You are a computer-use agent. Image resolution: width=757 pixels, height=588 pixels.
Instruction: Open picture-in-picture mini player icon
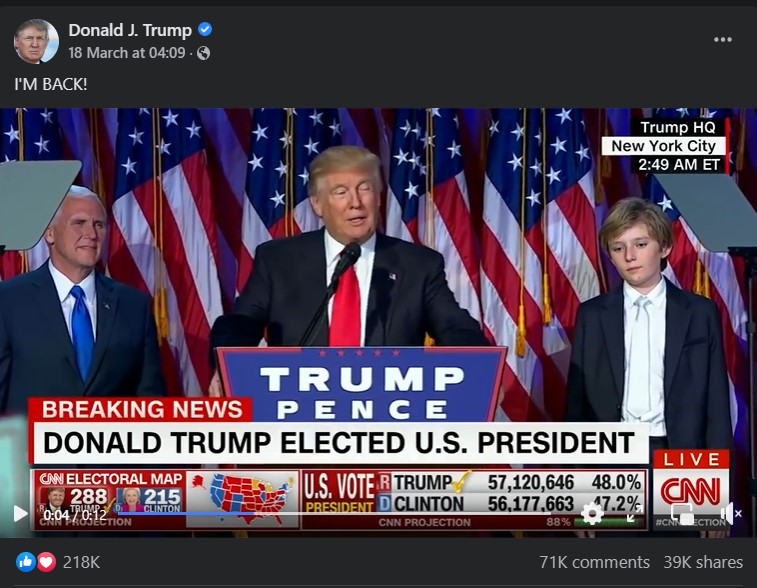pos(683,514)
